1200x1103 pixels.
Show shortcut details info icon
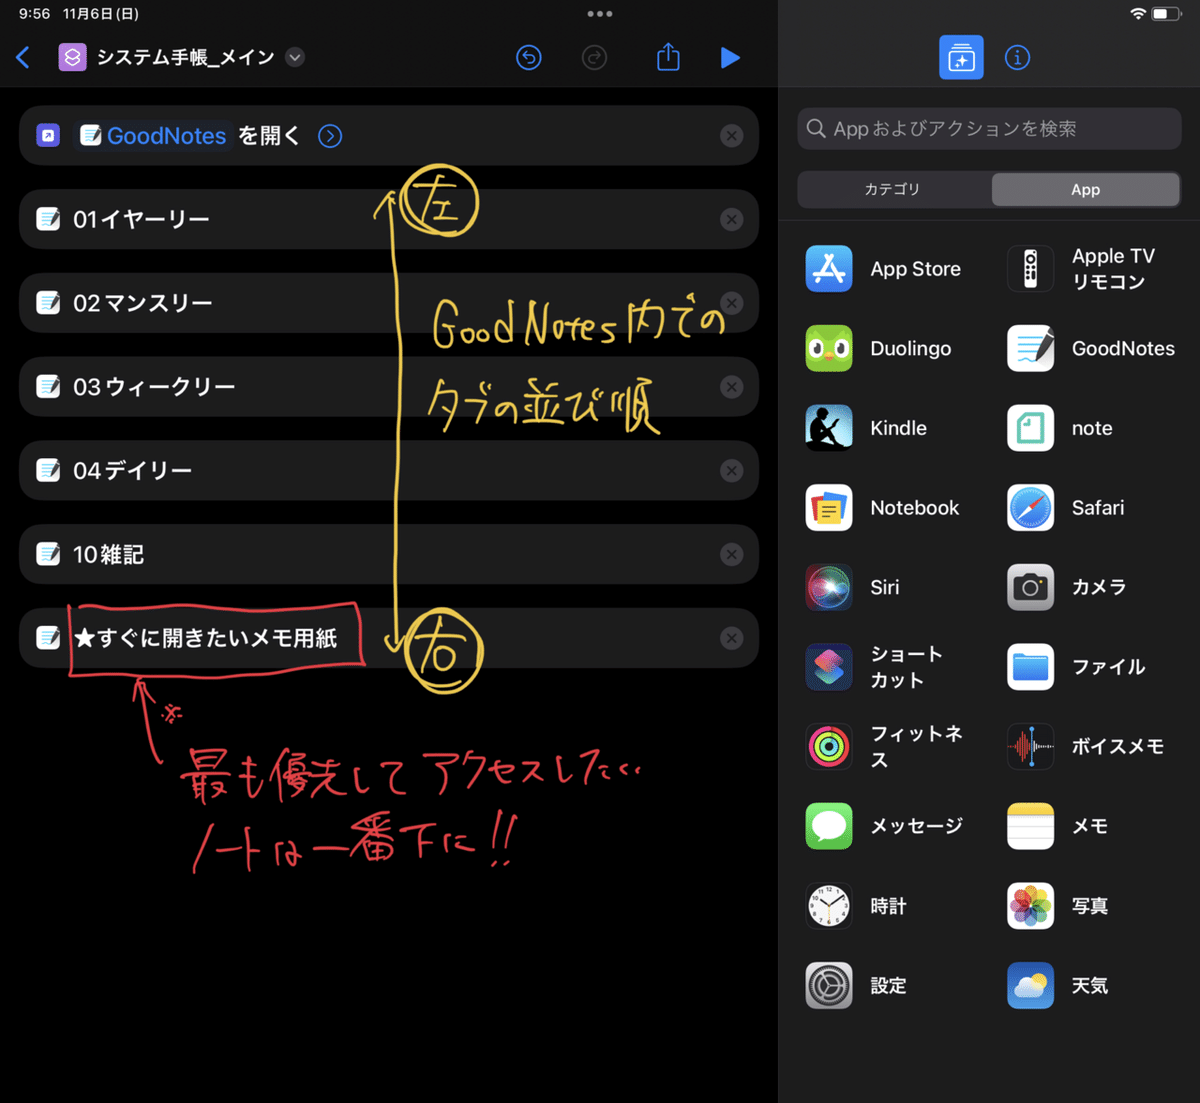1017,57
